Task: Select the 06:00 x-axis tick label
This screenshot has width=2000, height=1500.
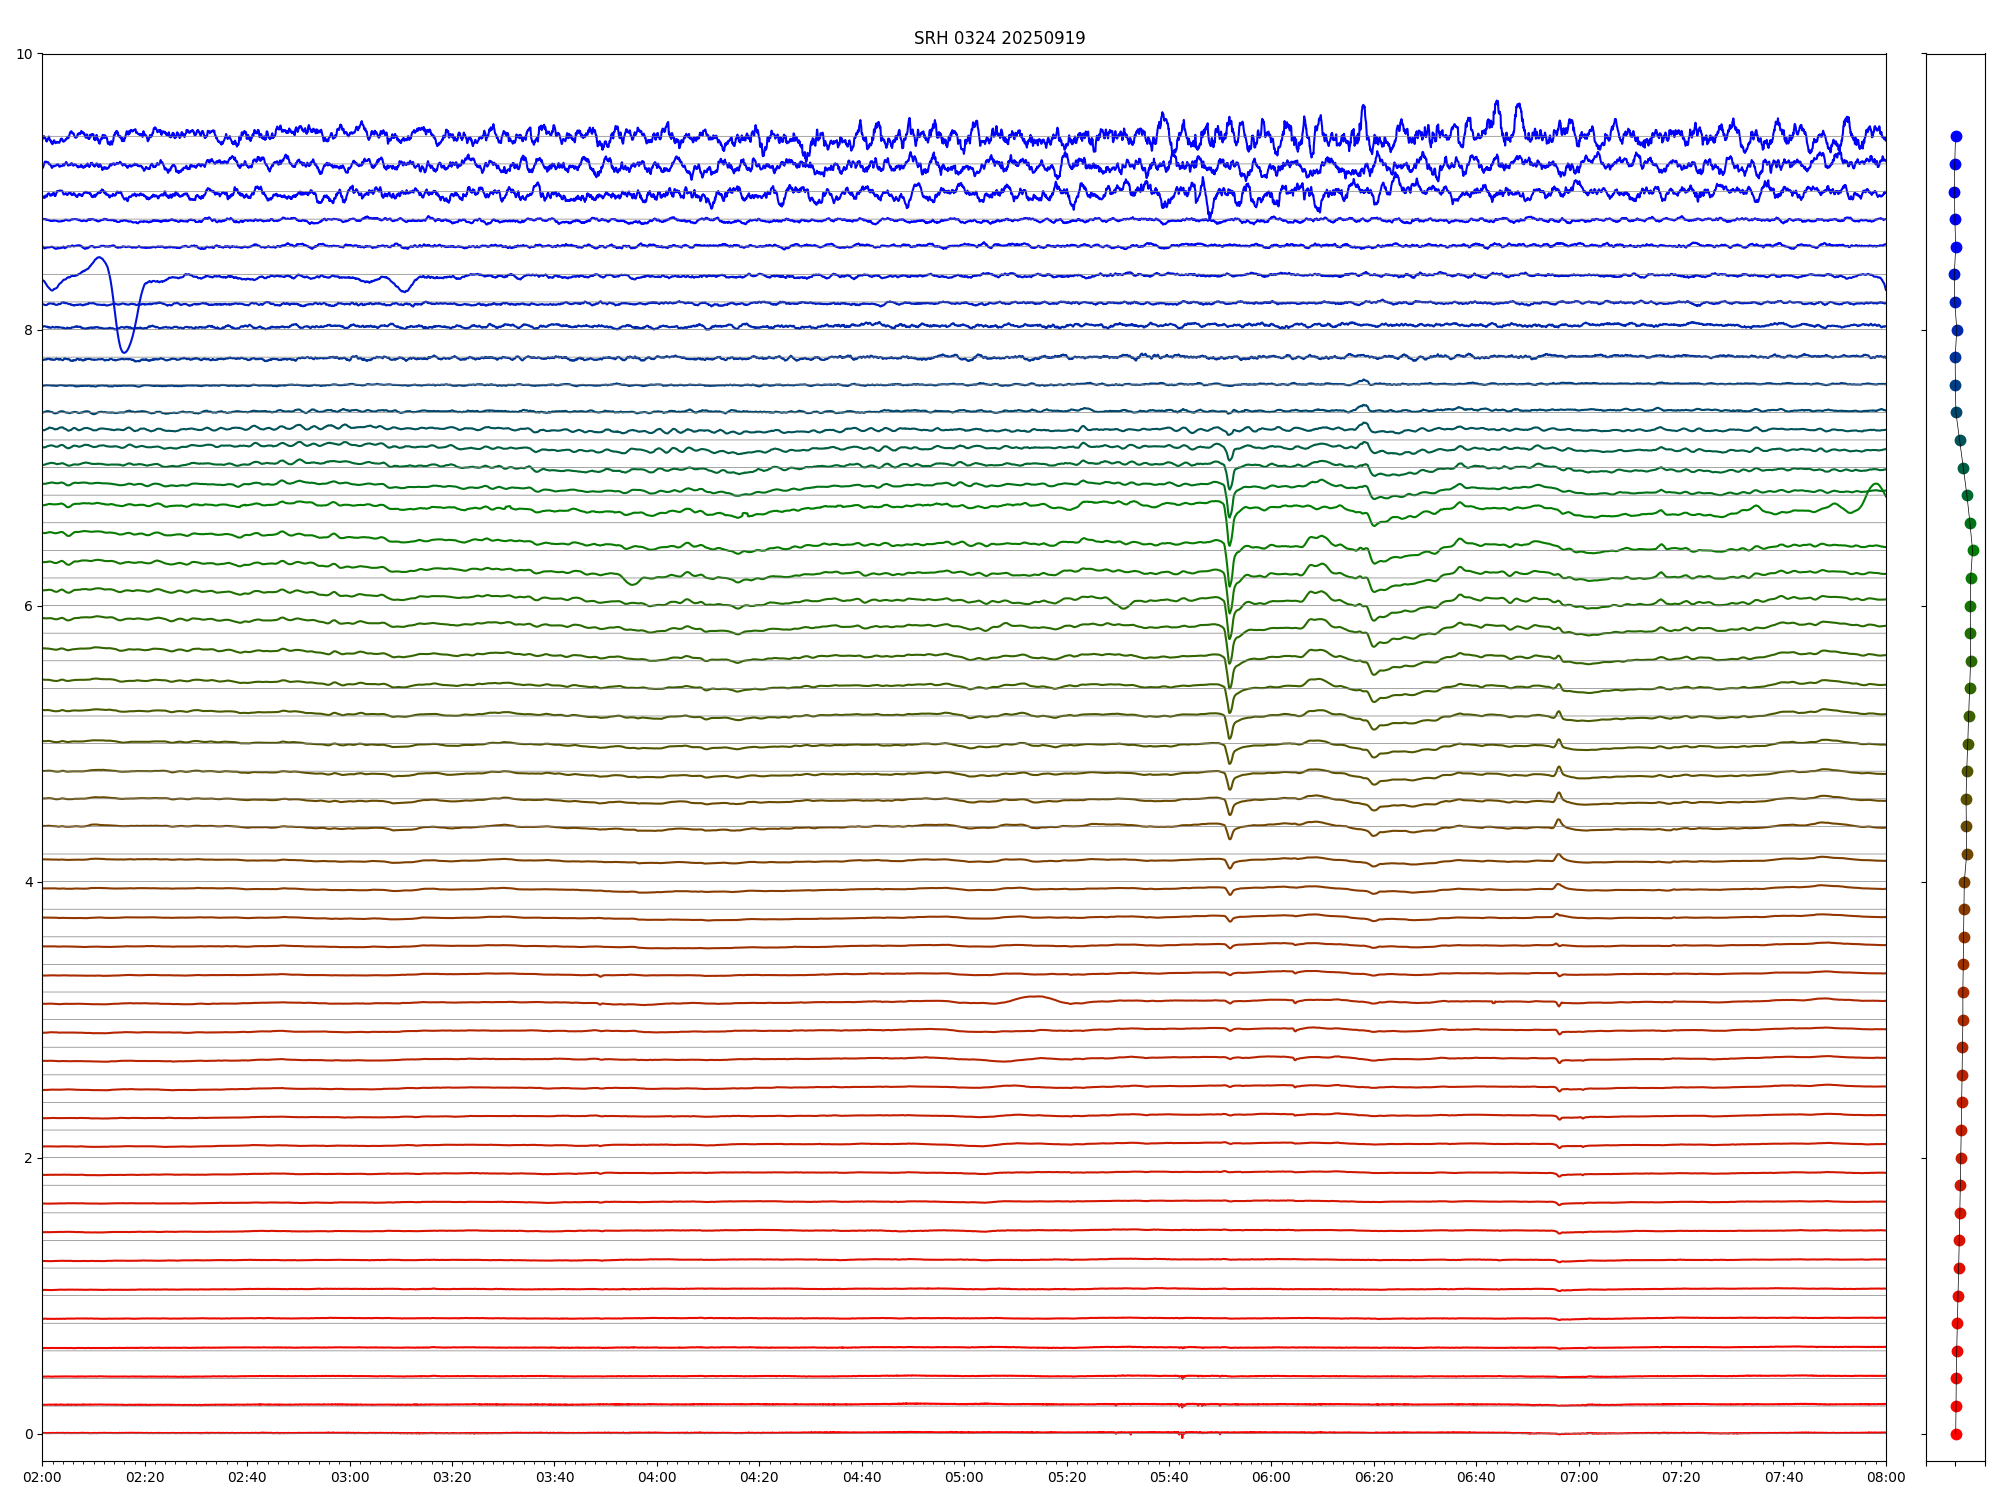Action: pos(1271,1477)
